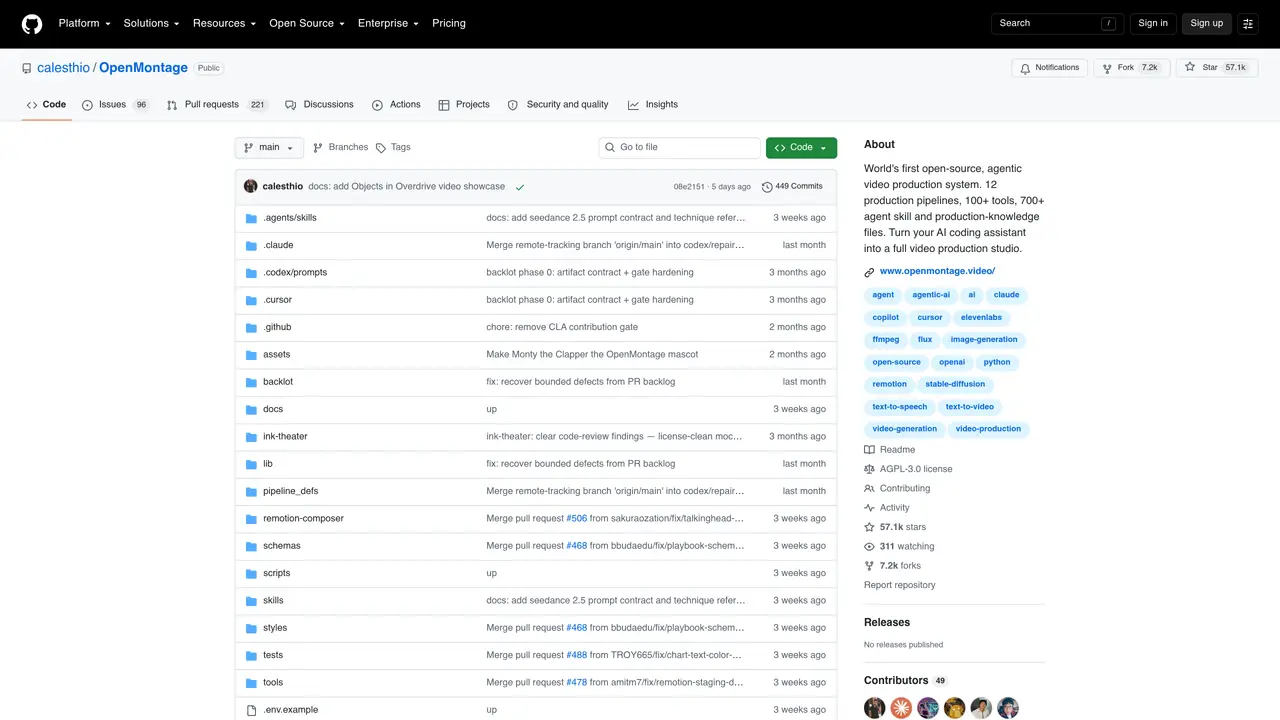Image resolution: width=1280 pixels, height=720 pixels.
Task: Open pull request #506 link
Action: point(577,518)
